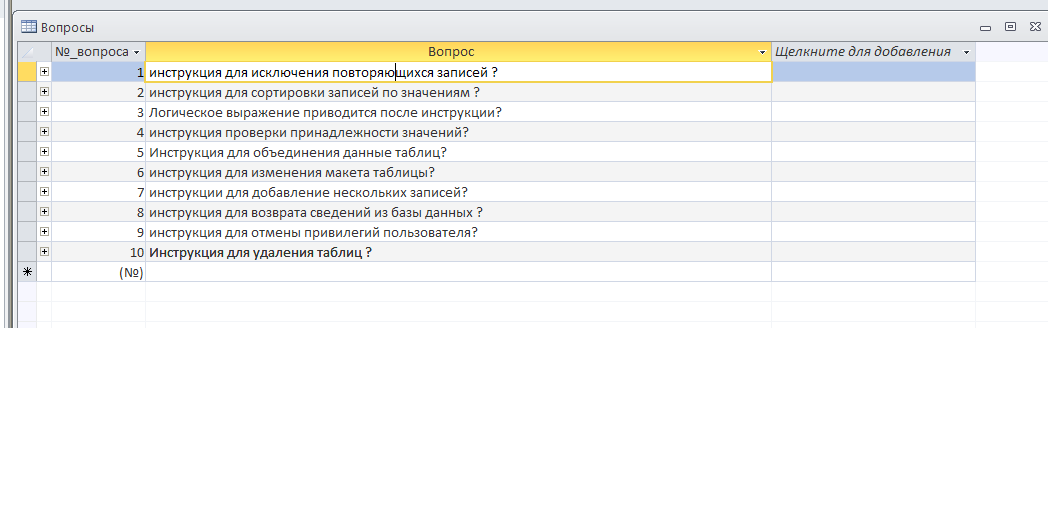Click the cell 'инструкция для отмены привилегий пользователя?'

click(x=458, y=232)
